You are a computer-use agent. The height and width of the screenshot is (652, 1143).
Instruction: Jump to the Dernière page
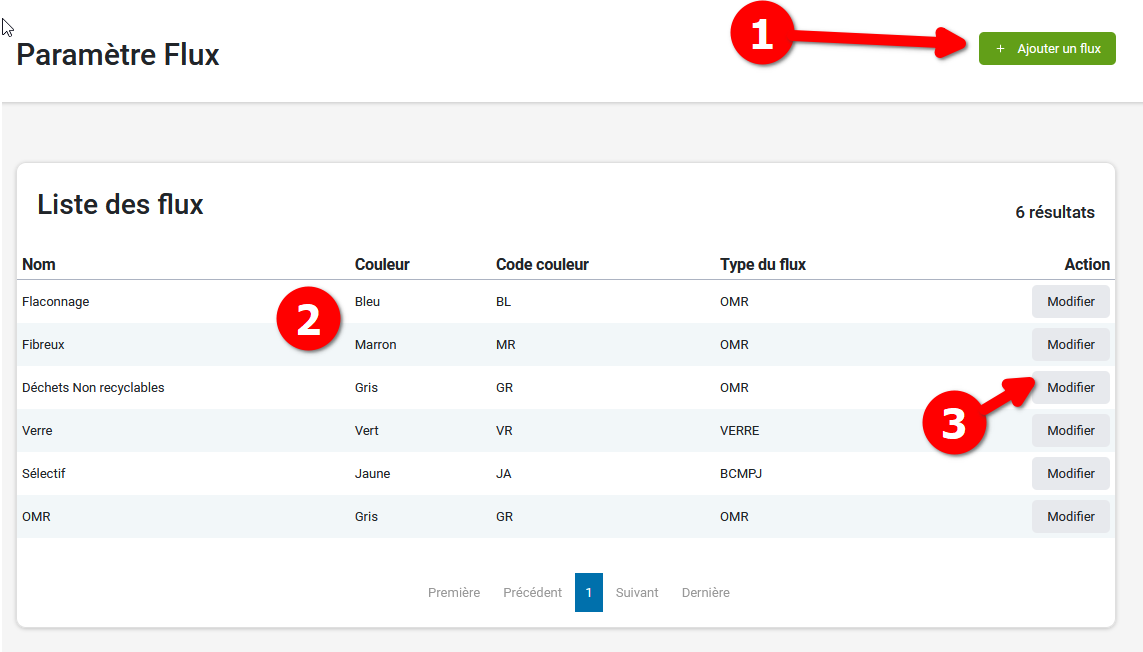(x=705, y=593)
